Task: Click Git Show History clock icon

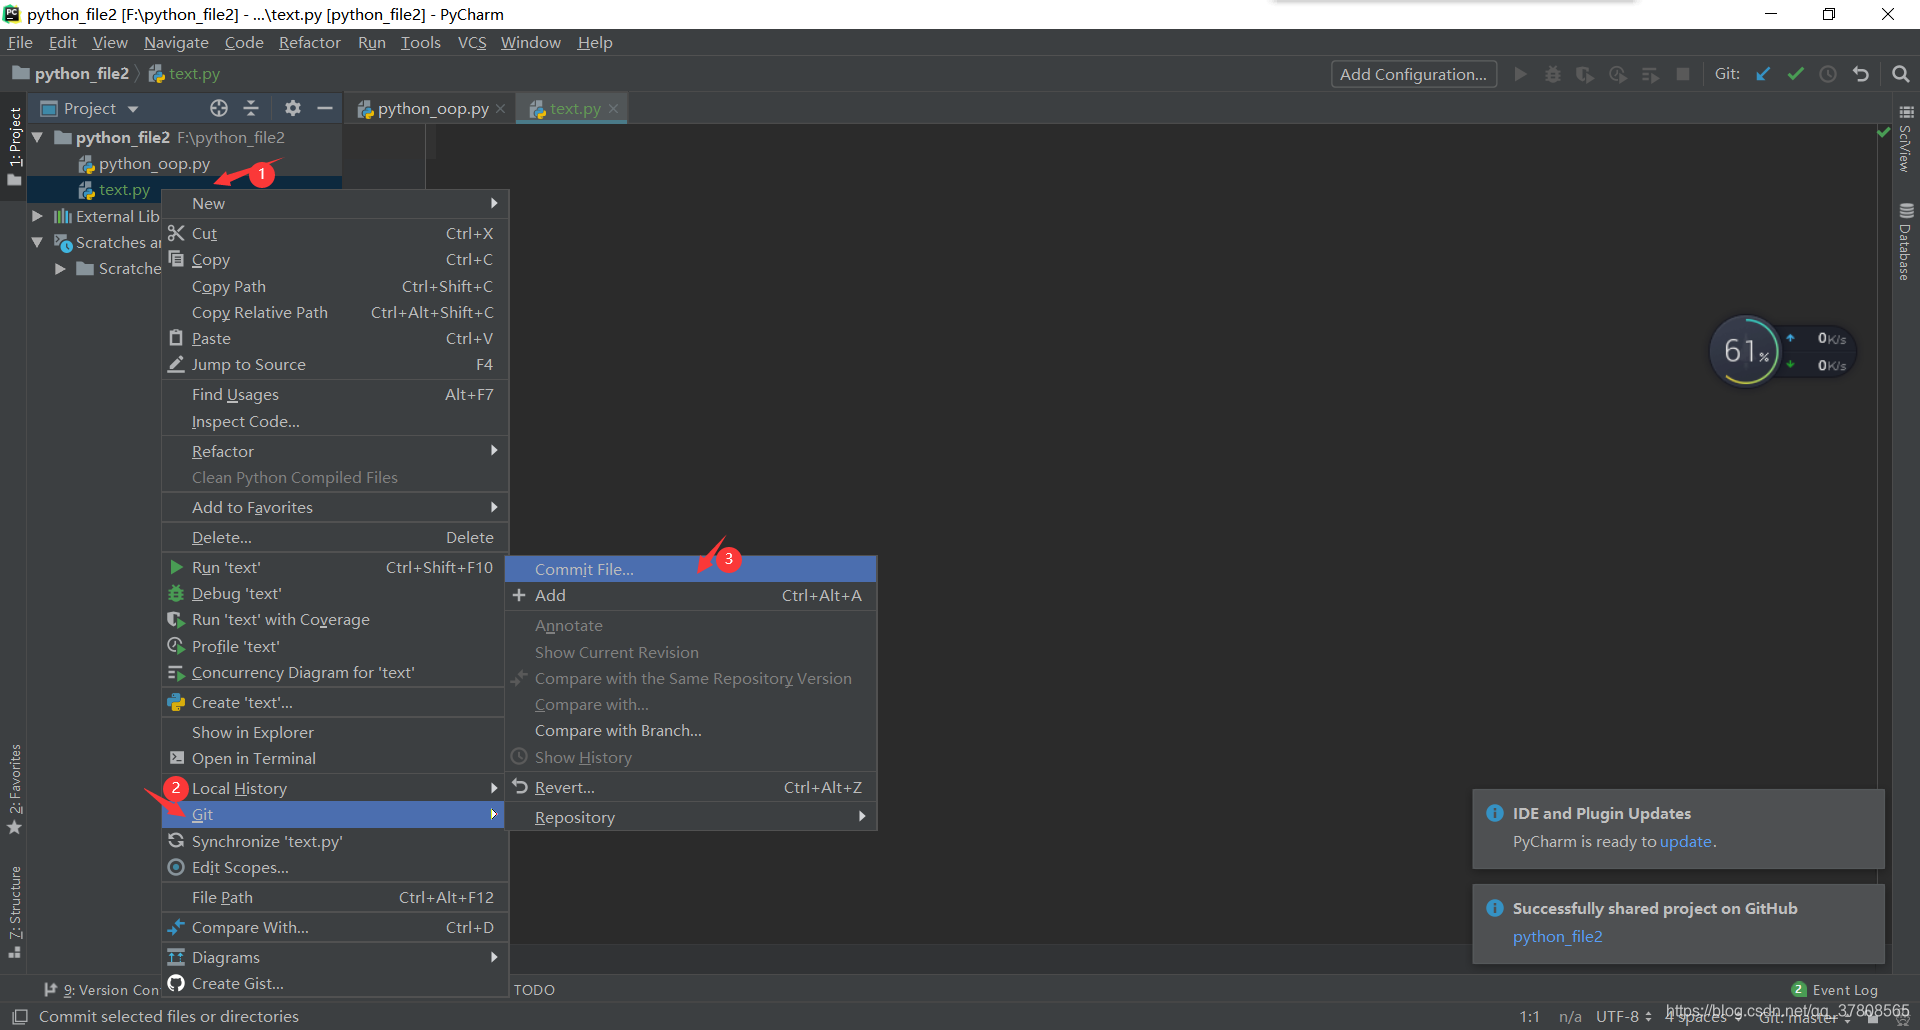Action: [1828, 74]
